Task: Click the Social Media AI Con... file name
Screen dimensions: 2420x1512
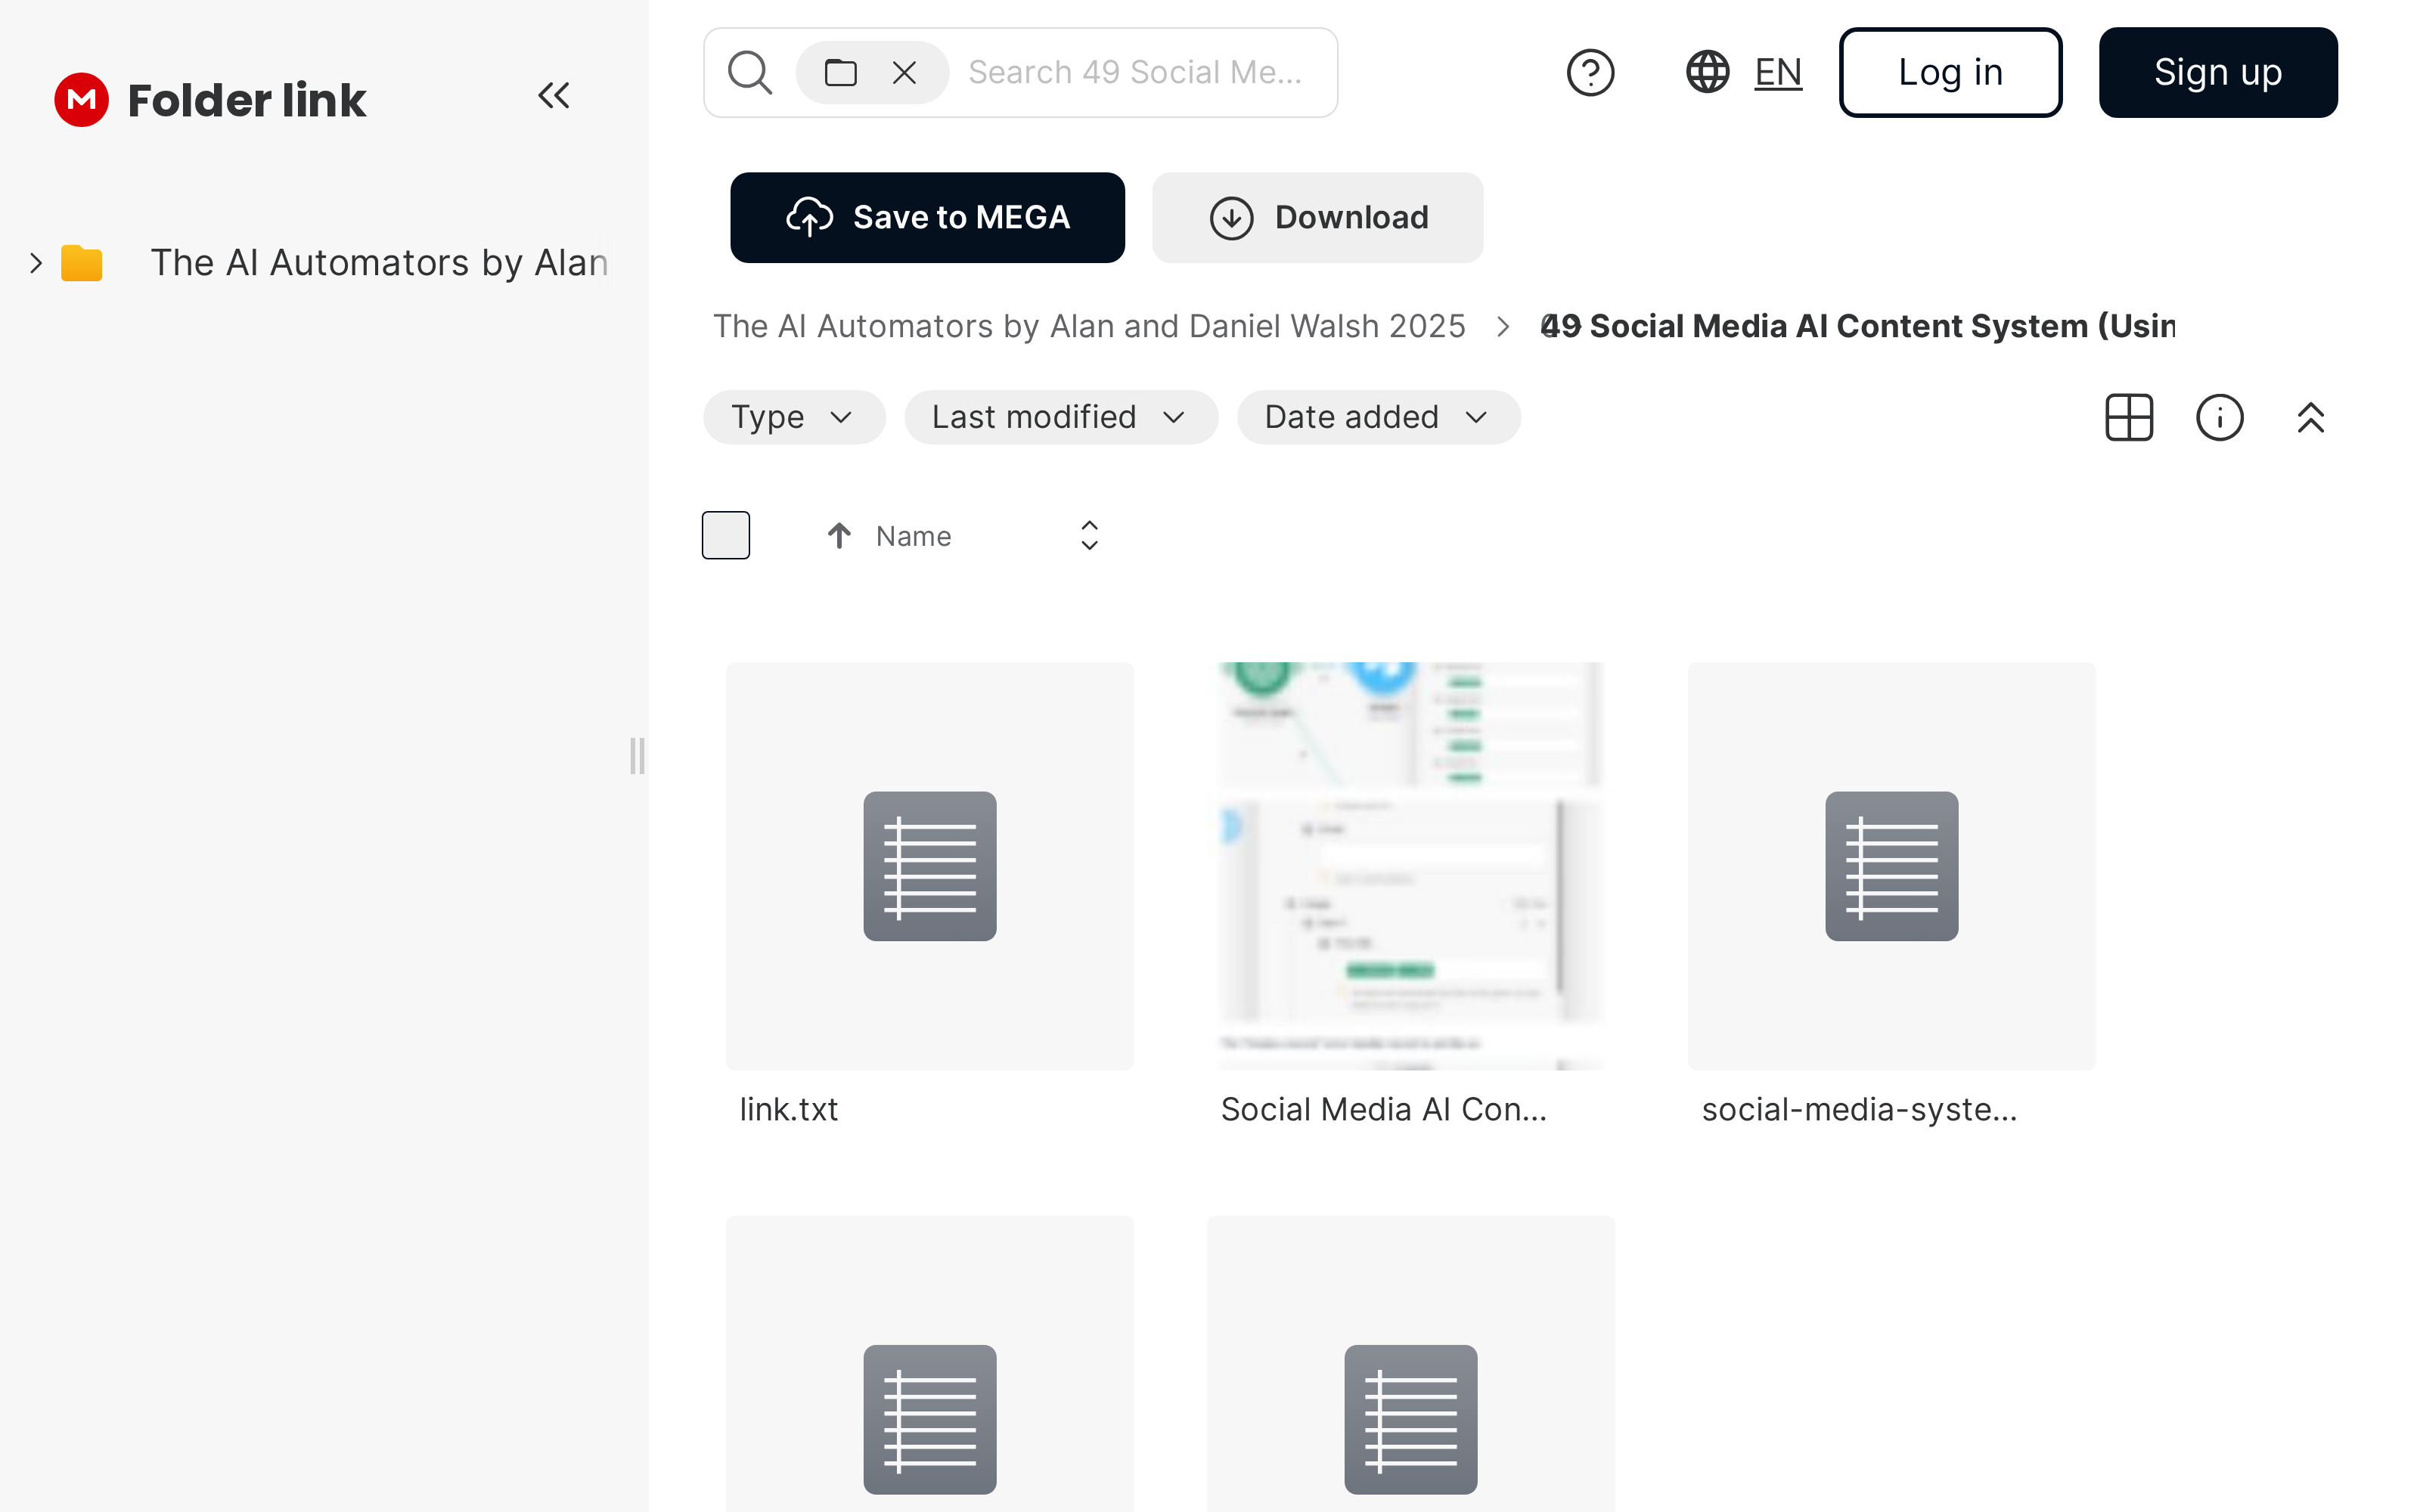Action: click(x=1383, y=1109)
